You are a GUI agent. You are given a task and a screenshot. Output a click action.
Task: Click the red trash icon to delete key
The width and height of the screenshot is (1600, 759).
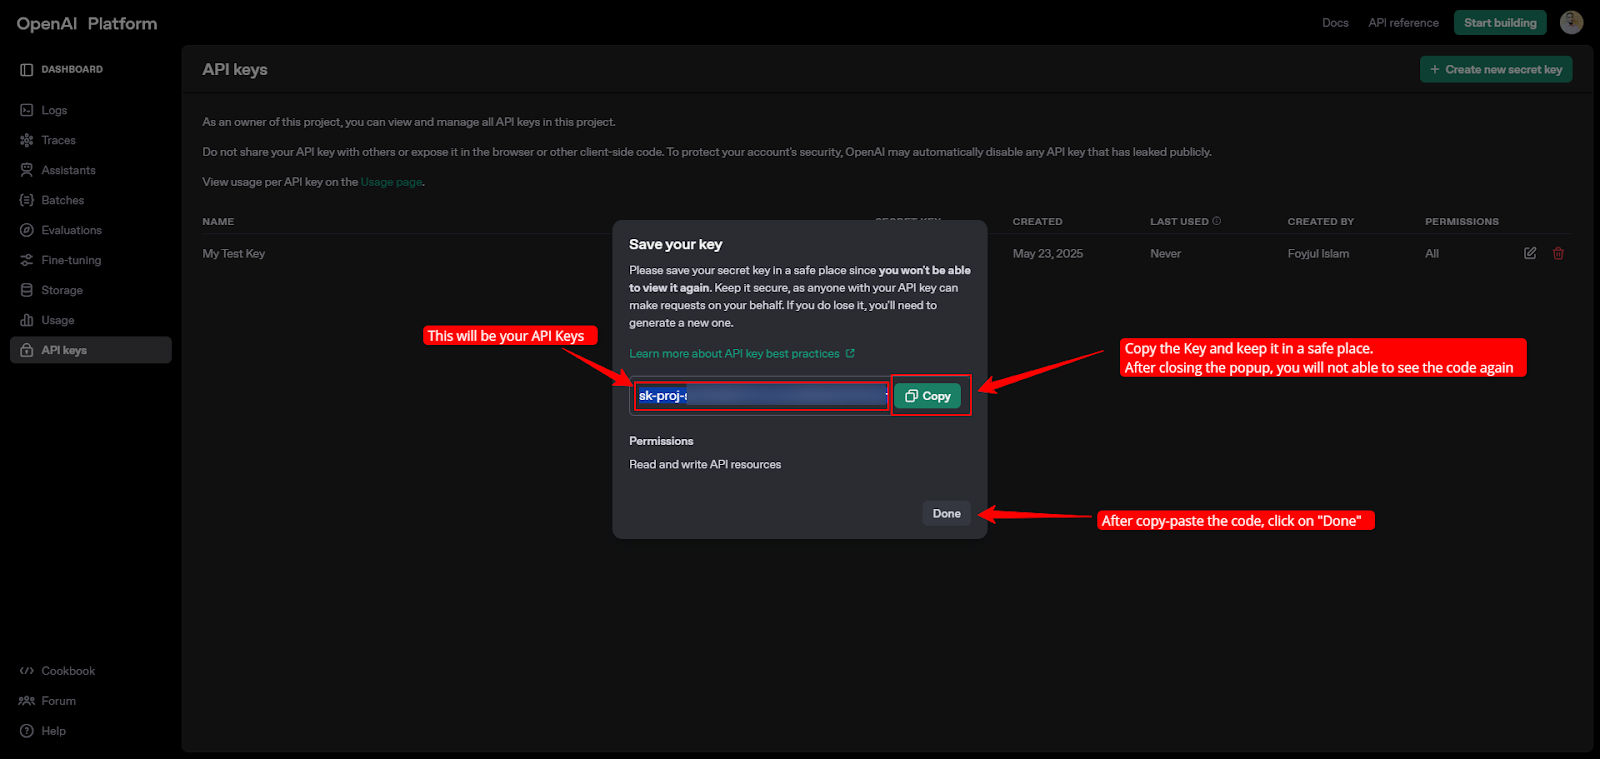coord(1558,253)
